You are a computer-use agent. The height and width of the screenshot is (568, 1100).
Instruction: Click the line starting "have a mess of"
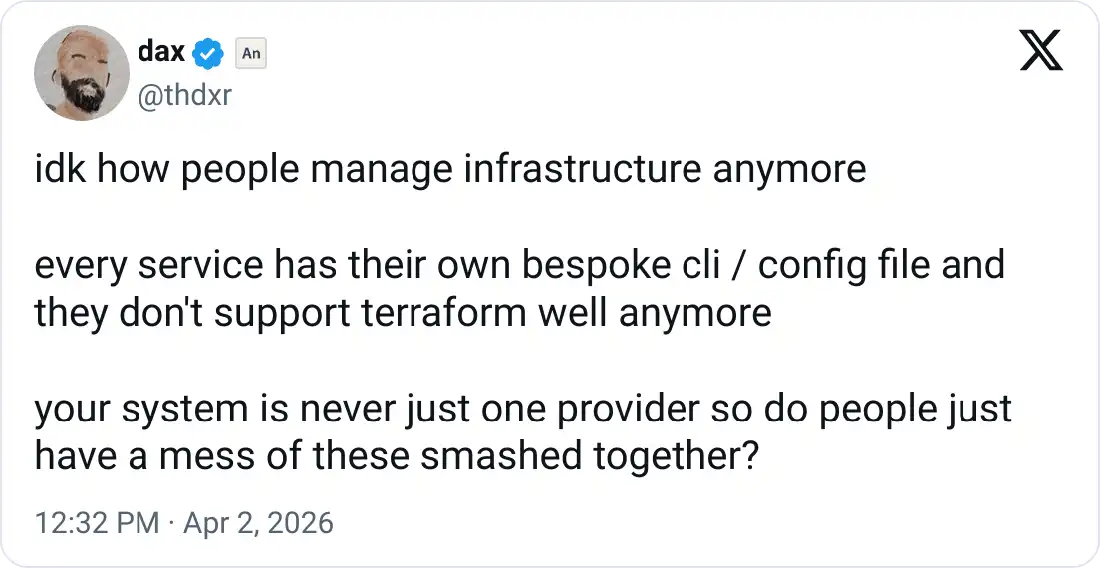[396, 456]
